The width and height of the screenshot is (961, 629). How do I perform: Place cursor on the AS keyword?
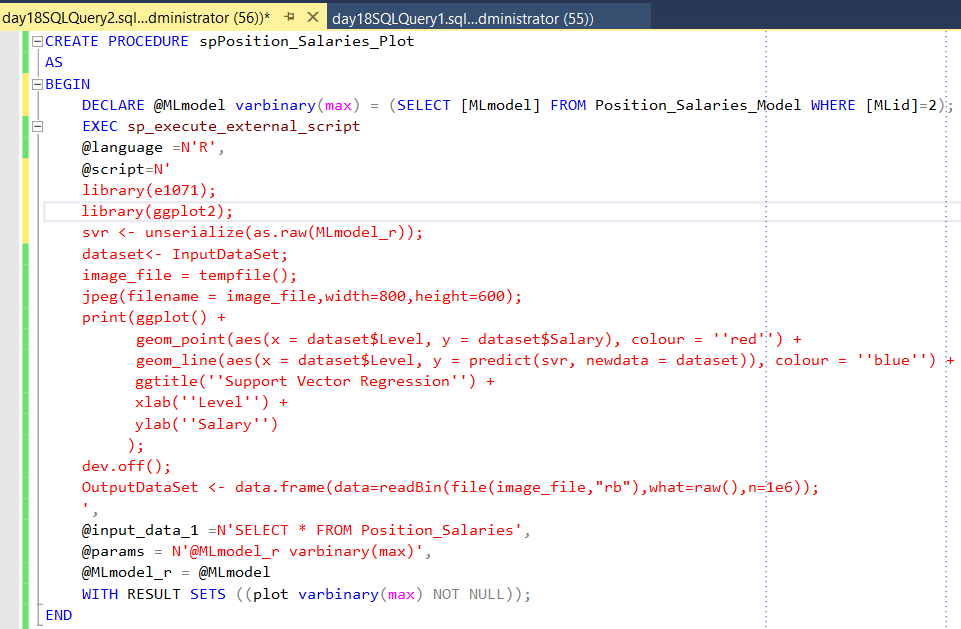point(54,63)
